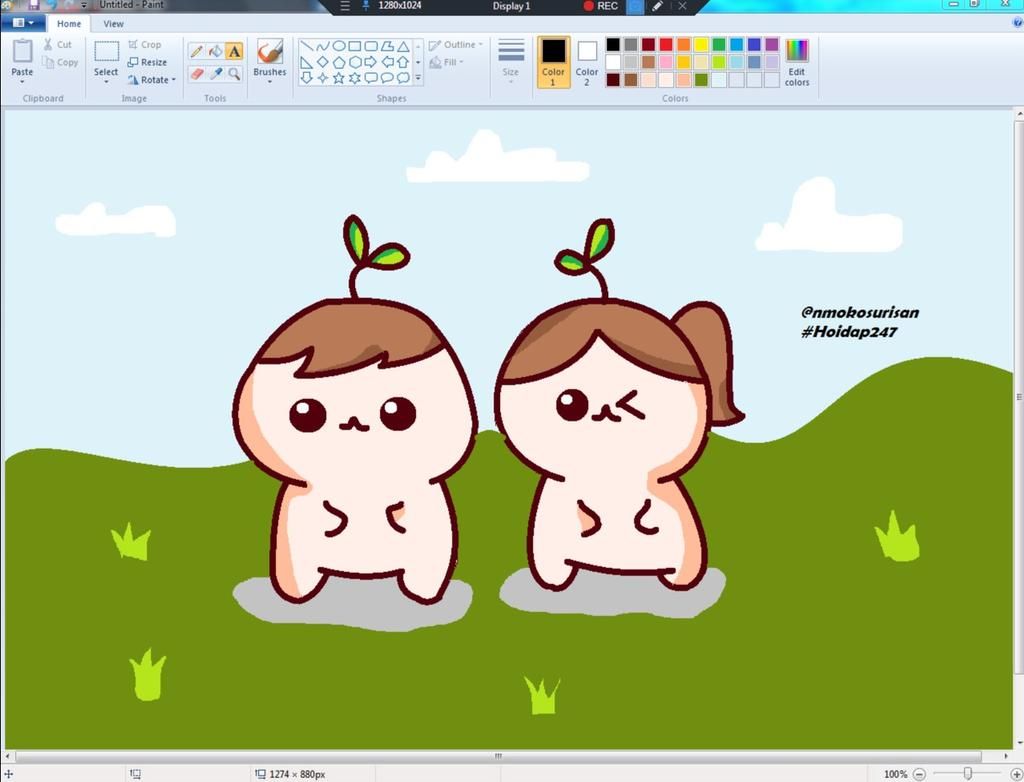Switch to the View tab
Viewport: 1024px width, 782px height.
114,23
